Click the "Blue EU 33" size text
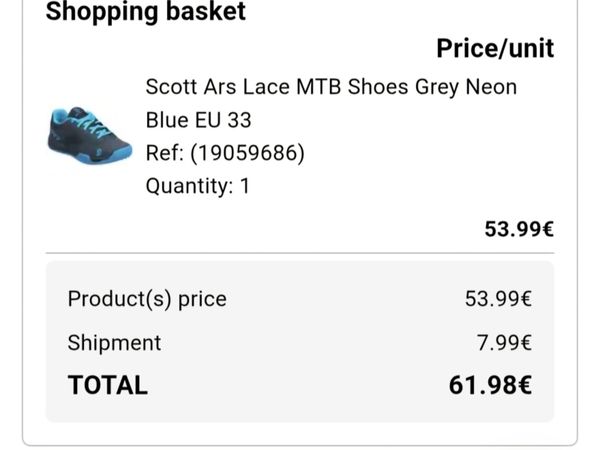Image resolution: width=600 pixels, height=450 pixels. [198, 120]
